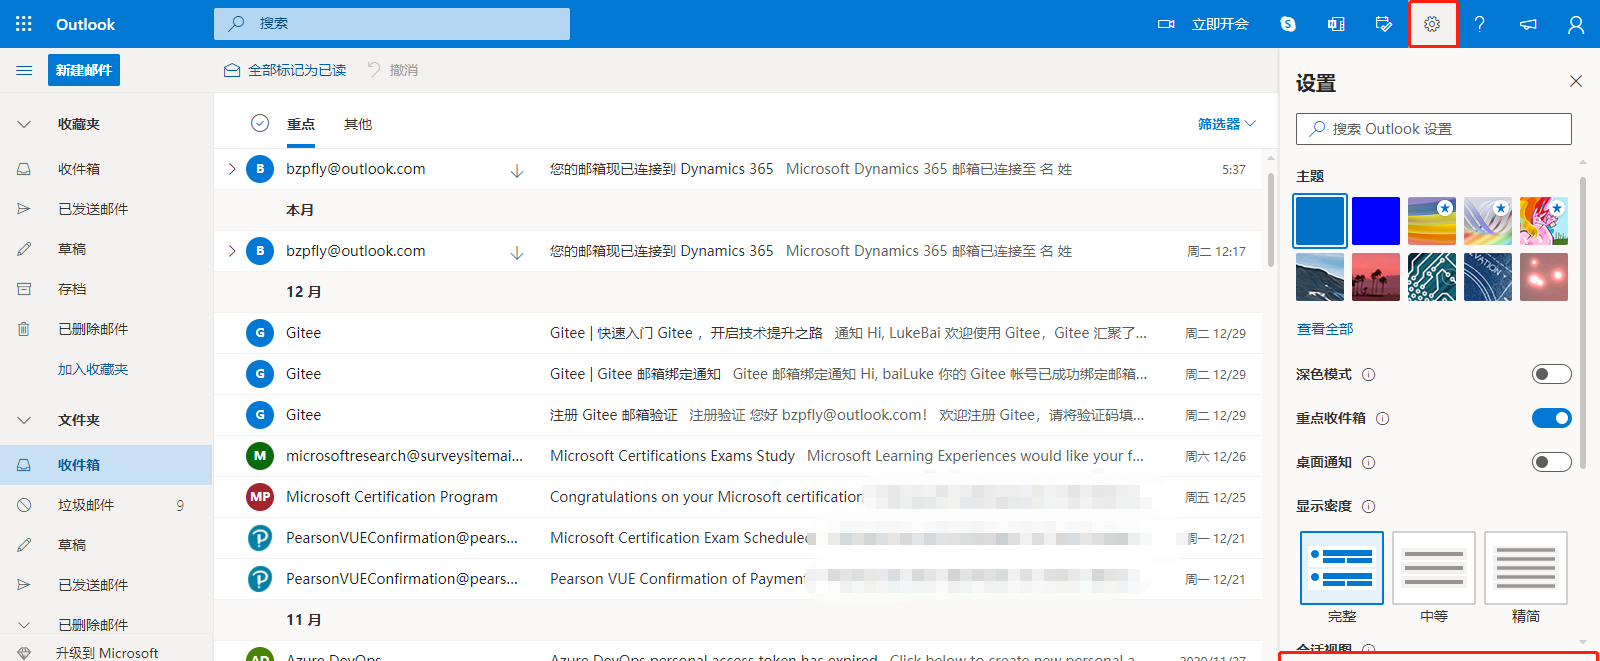Click the 搜索 box in header
This screenshot has height=661, width=1600.
point(392,24)
